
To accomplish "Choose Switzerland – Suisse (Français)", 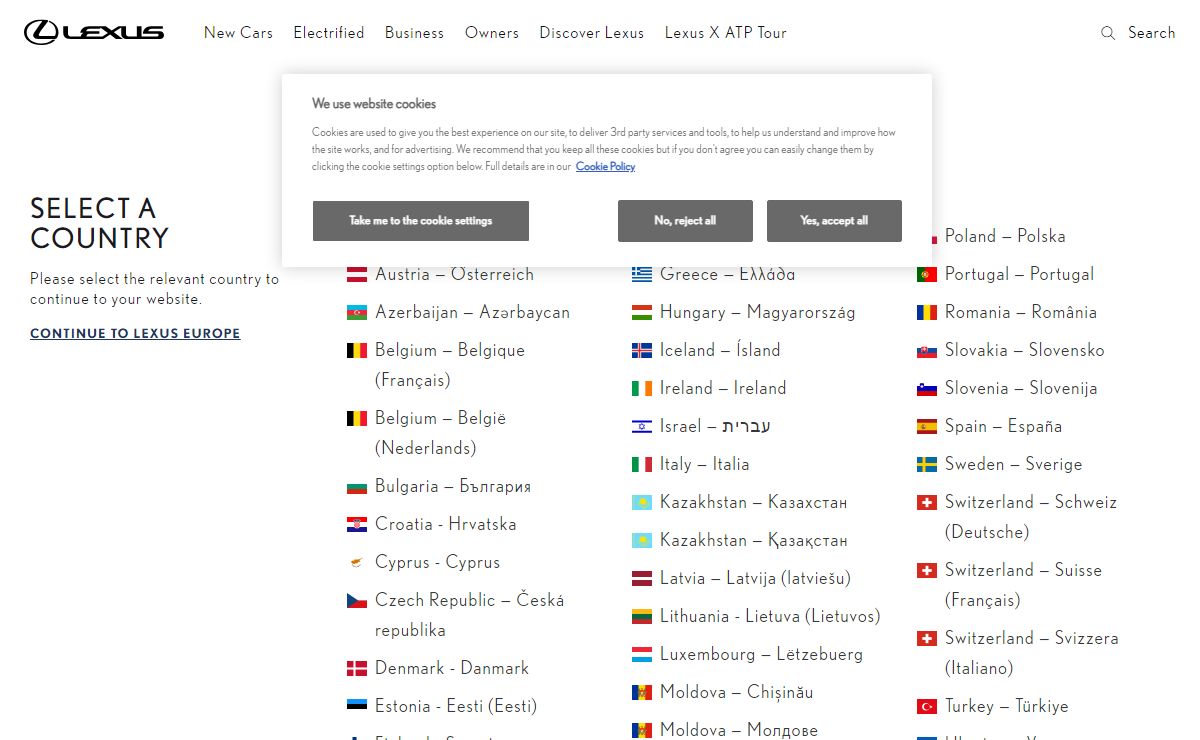I will pos(1023,585).
